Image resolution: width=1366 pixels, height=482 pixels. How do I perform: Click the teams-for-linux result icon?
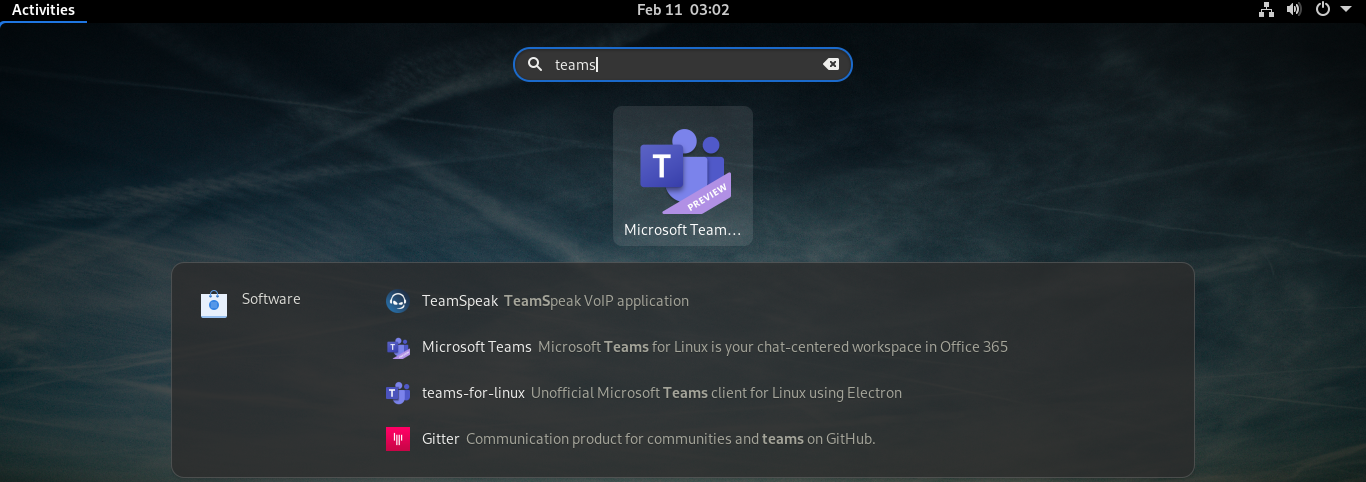[x=398, y=393]
